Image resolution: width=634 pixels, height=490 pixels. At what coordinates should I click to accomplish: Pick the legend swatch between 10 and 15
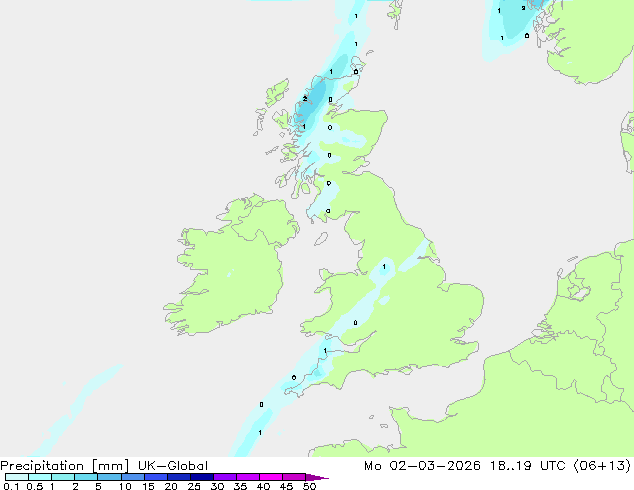pyautogui.click(x=133, y=477)
